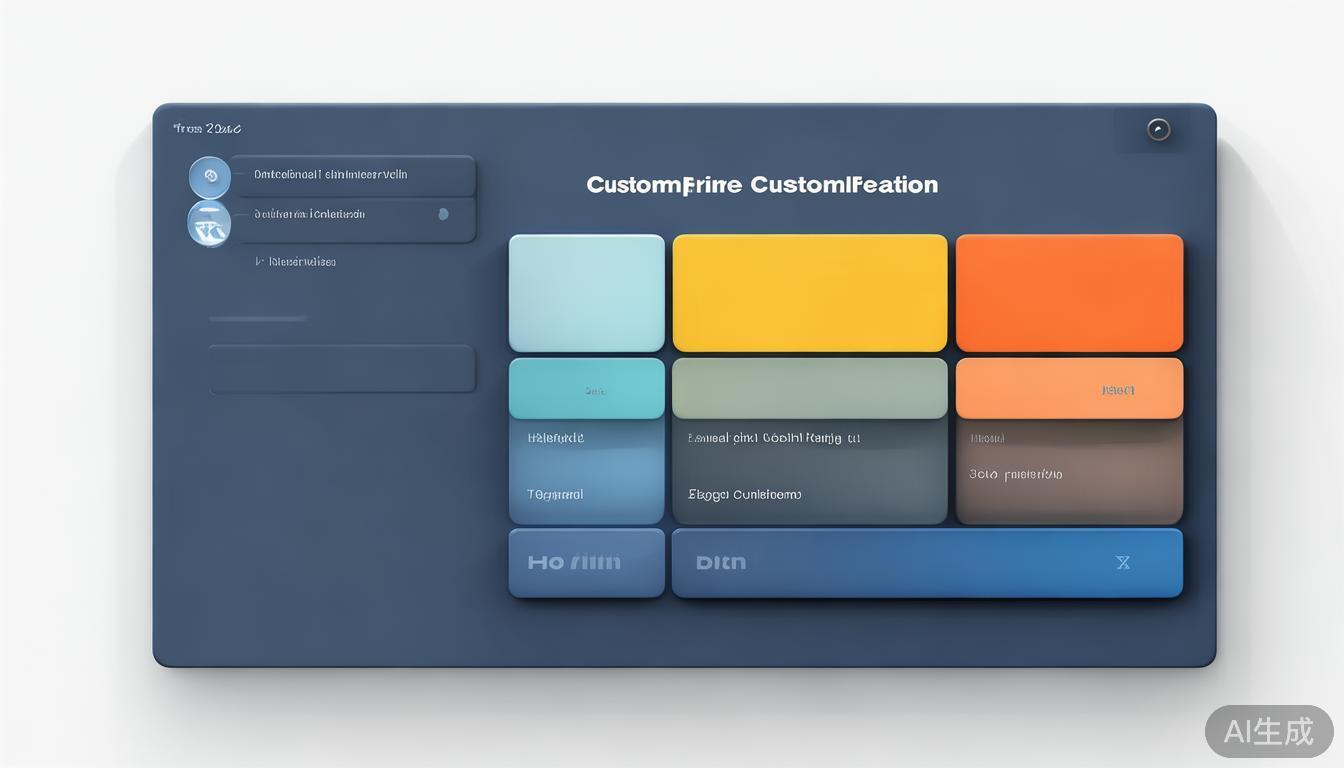This screenshot has width=1344, height=768.
Task: Toggle the small dot in second sidebar row
Action: click(x=443, y=214)
